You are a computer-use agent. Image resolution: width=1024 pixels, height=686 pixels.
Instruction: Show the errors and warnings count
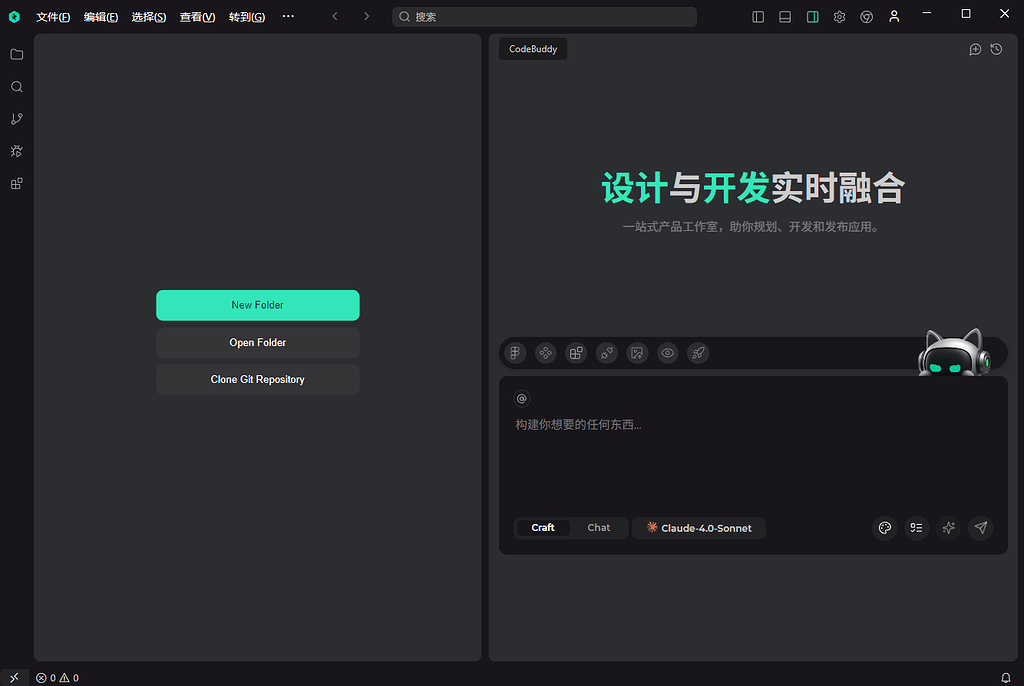(x=57, y=678)
